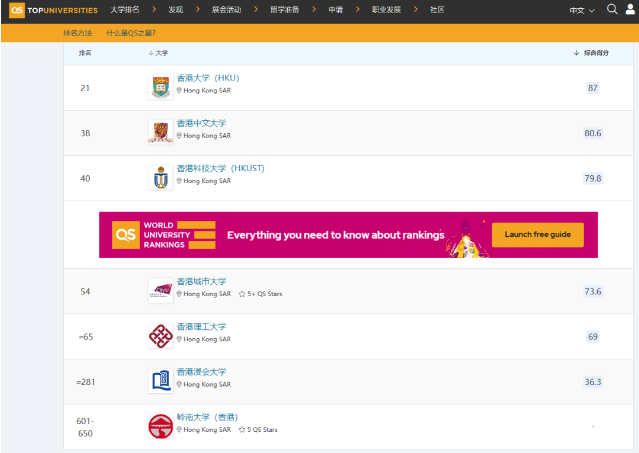Click the HKUST logo thumbnail
The image size is (639, 453).
(x=161, y=178)
